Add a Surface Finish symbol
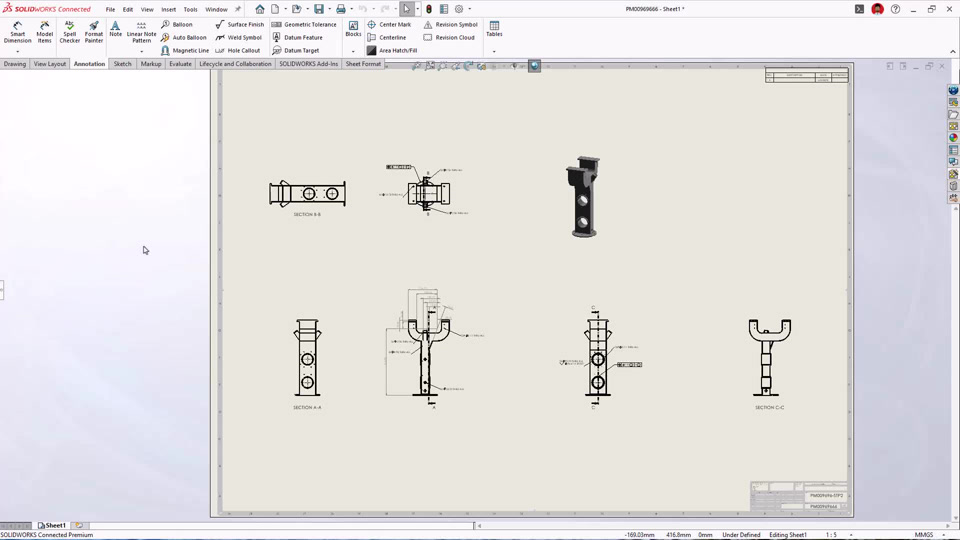Image resolution: width=960 pixels, height=540 pixels. 239,24
